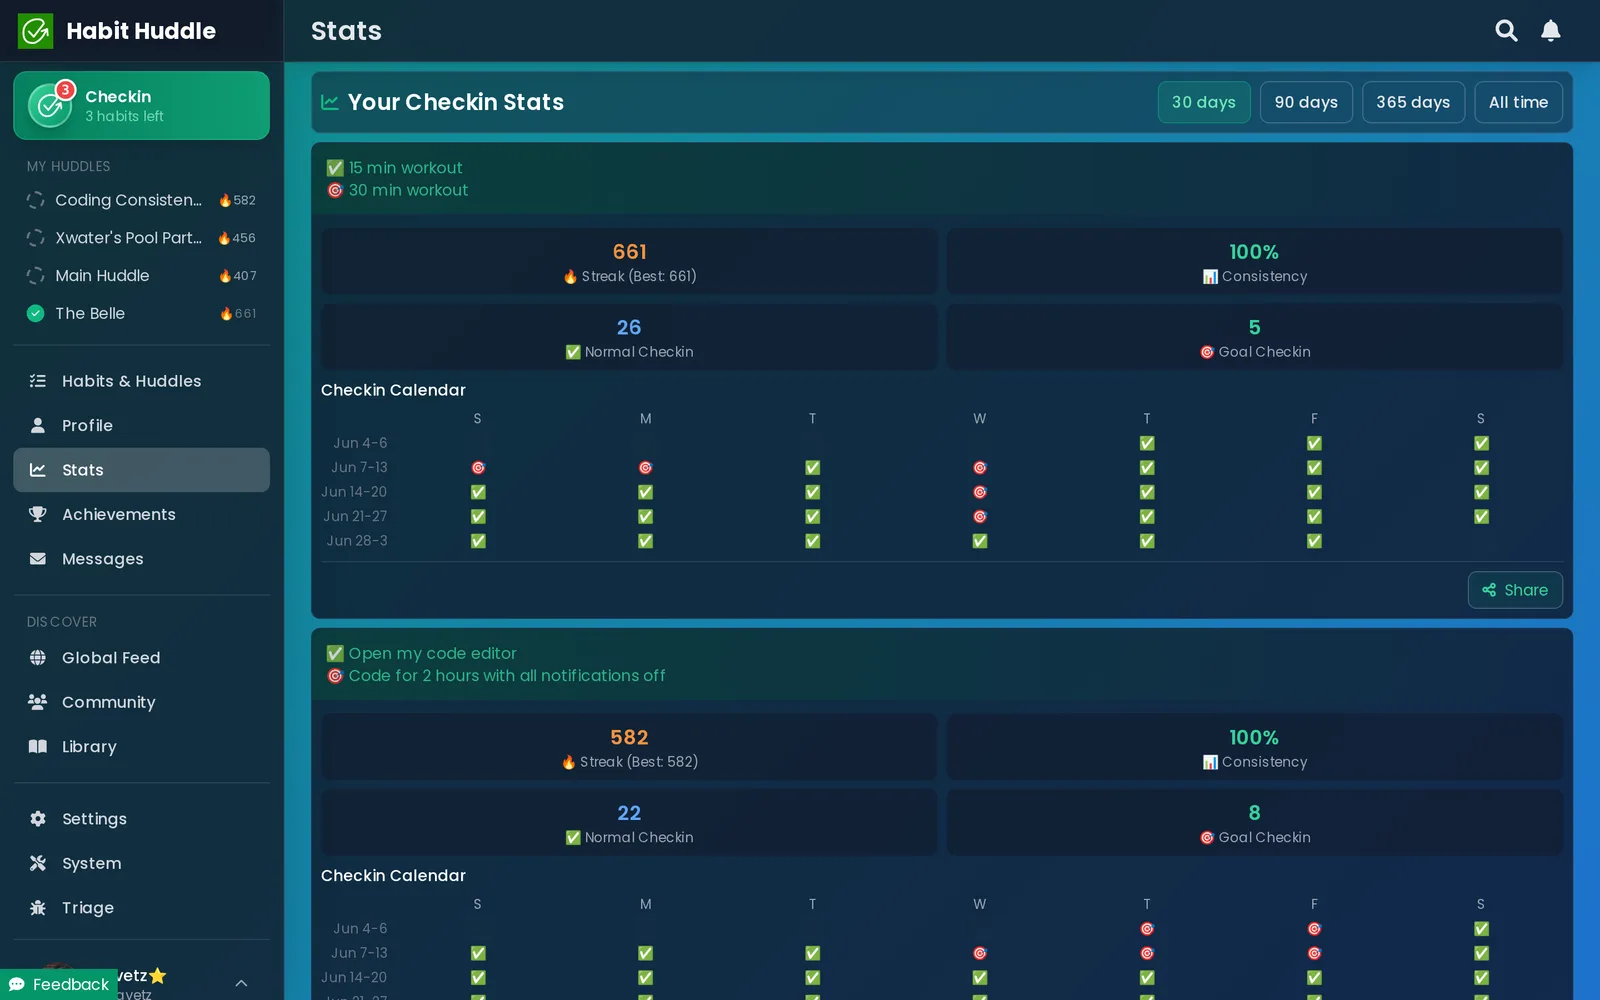The width and height of the screenshot is (1600, 1000).
Task: Click the flame icon next to 582 streak
Action: click(225, 200)
